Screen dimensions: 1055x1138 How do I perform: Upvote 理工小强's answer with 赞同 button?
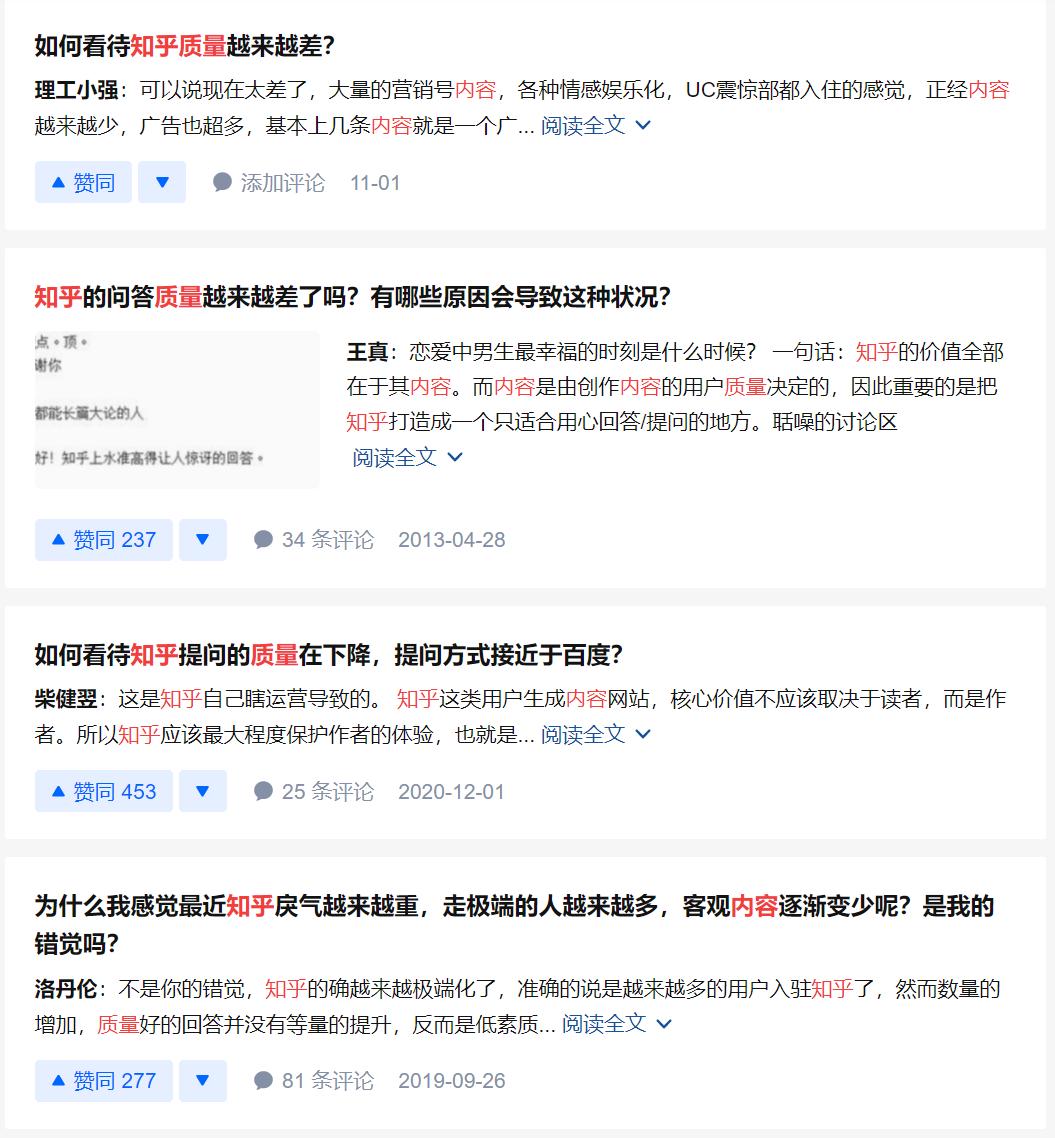(83, 182)
